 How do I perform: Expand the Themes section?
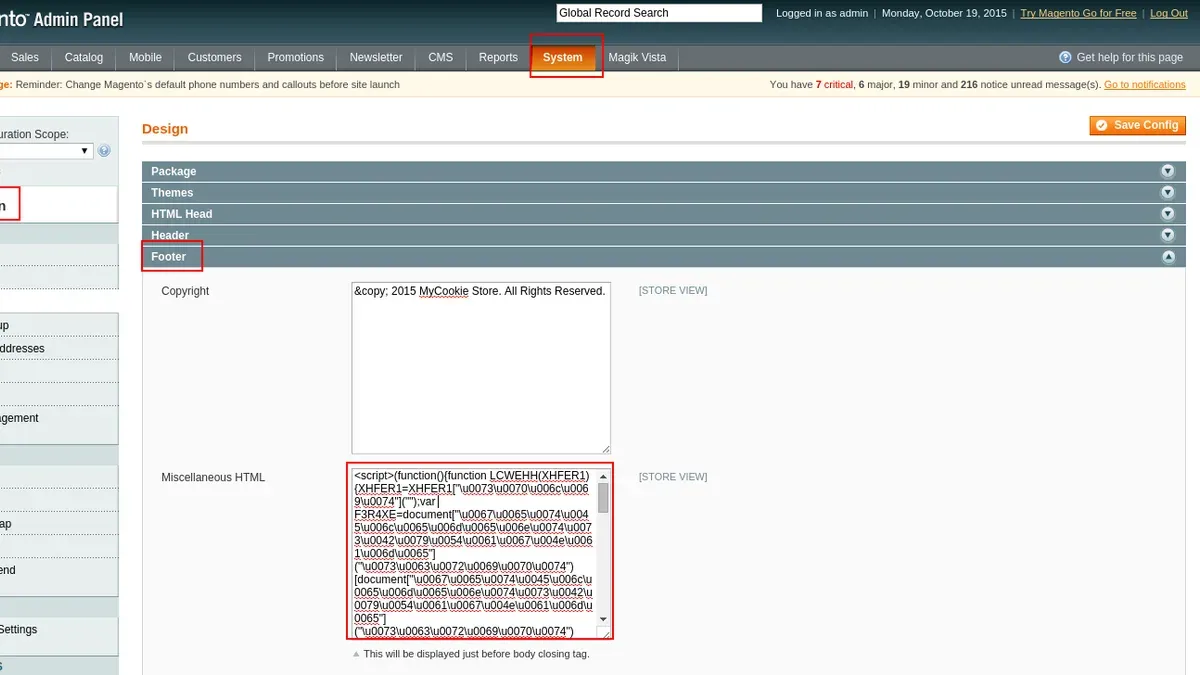663,192
